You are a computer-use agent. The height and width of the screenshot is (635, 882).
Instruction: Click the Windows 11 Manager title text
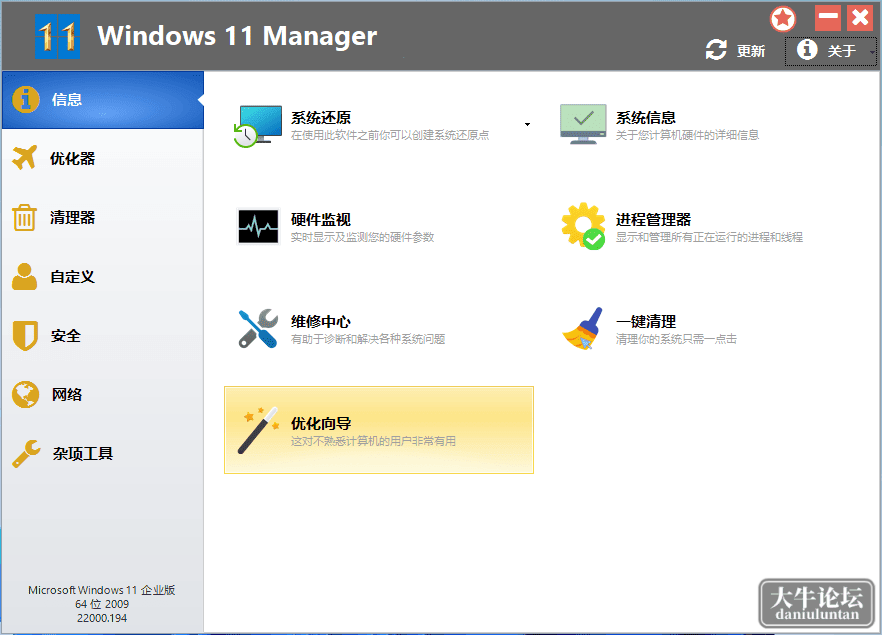237,36
